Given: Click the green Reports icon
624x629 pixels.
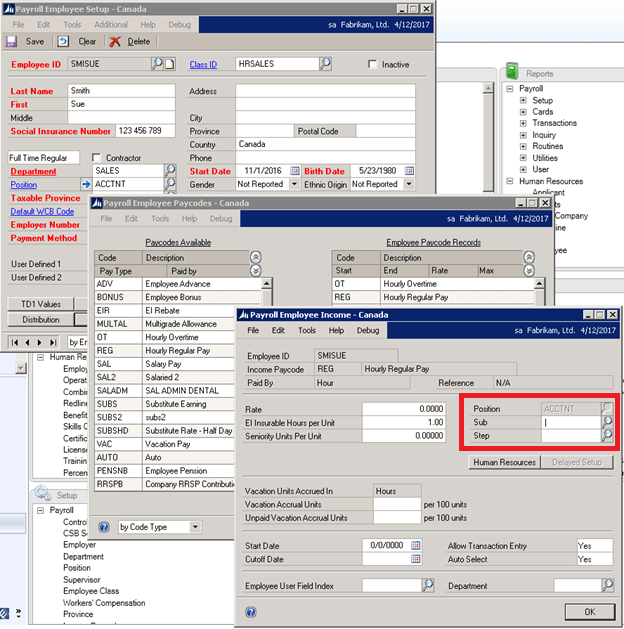Looking at the screenshot, I should [x=512, y=71].
